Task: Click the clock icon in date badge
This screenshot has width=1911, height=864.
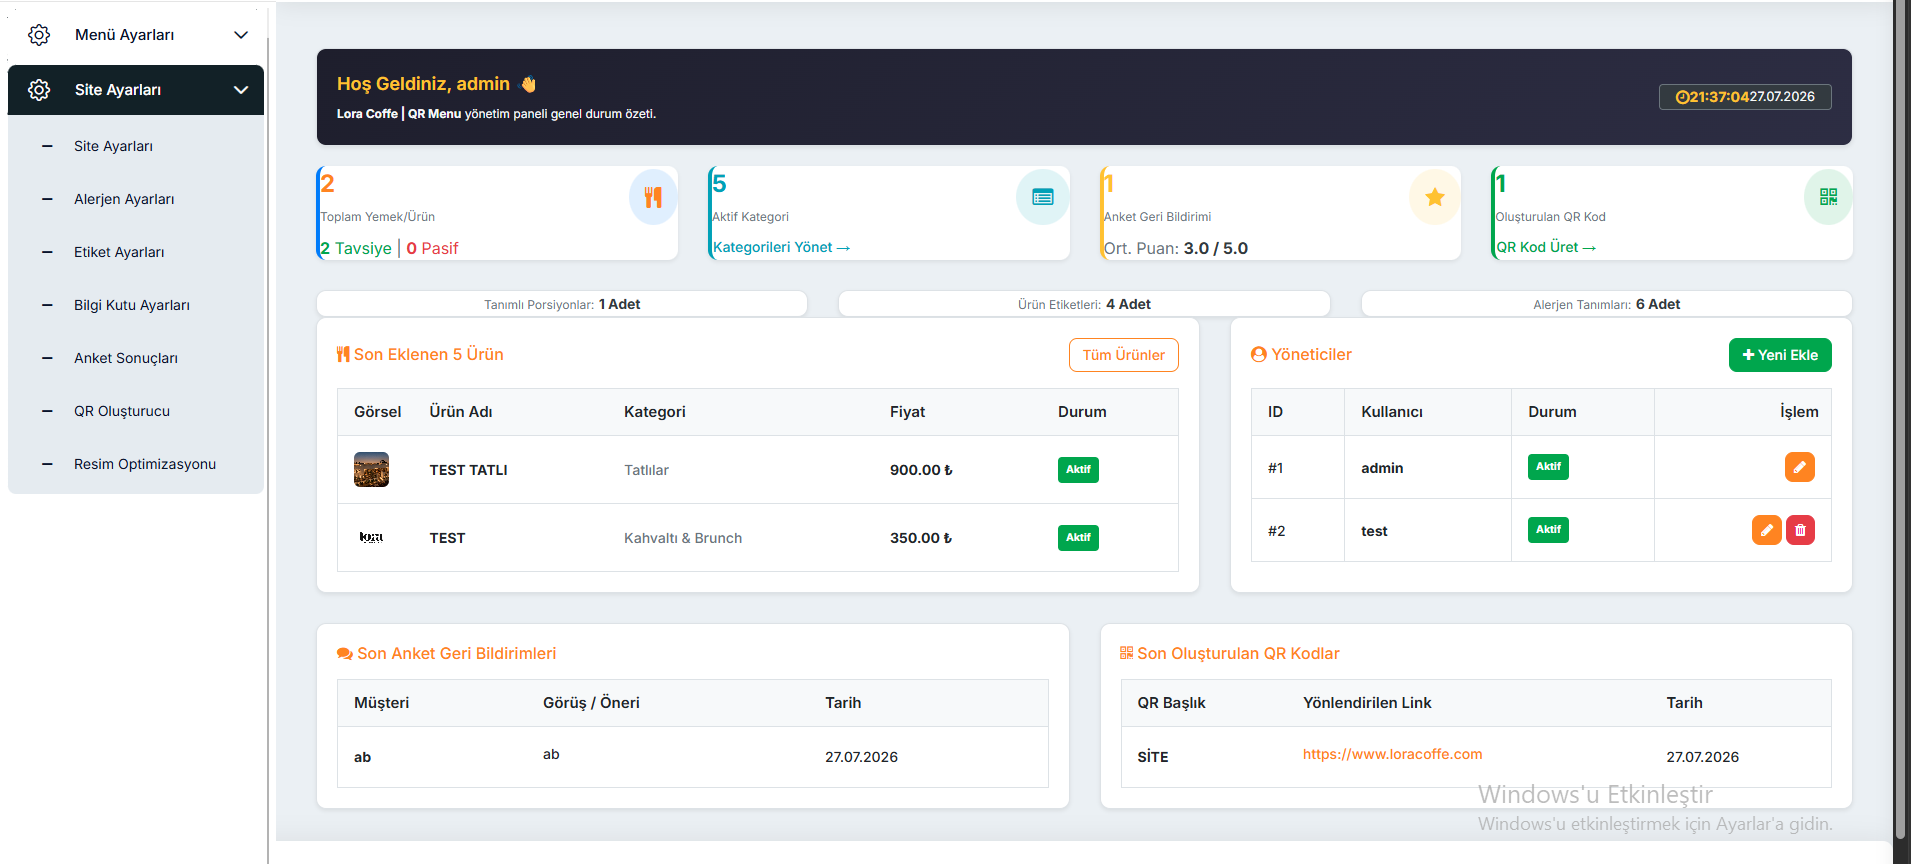Action: click(1682, 97)
